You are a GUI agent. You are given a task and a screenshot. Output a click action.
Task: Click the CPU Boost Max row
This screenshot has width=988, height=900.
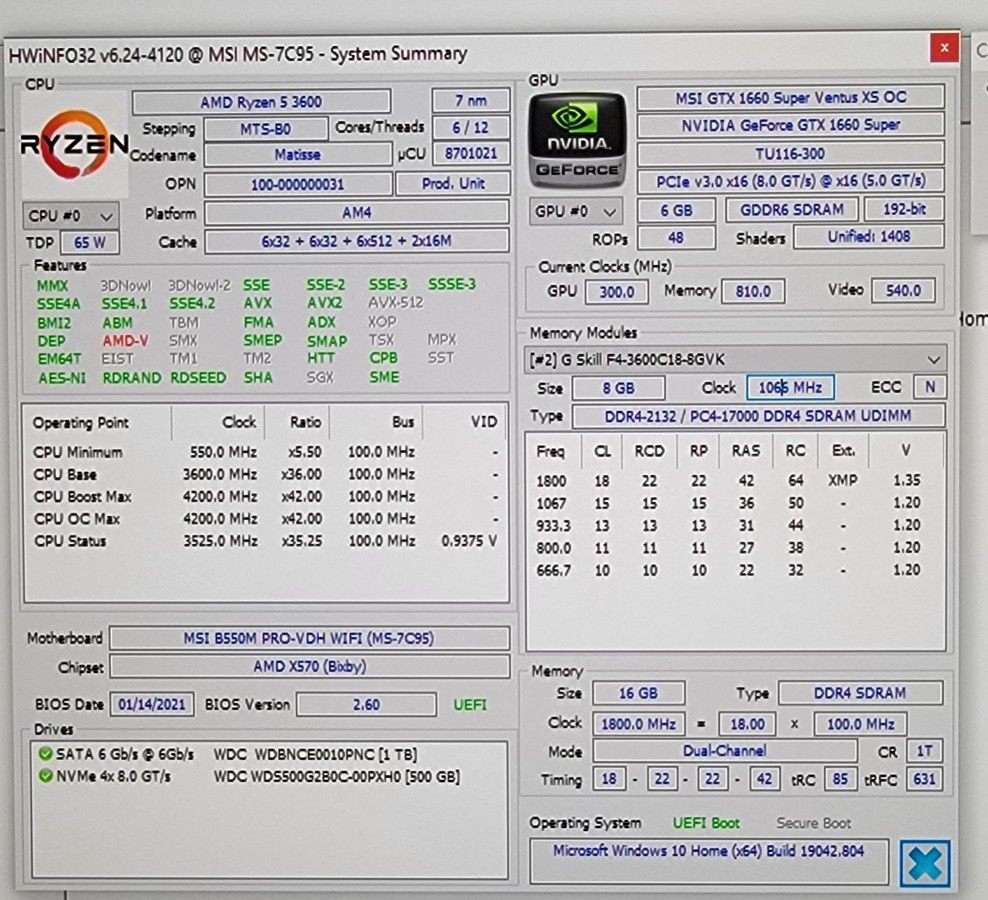tap(265, 497)
